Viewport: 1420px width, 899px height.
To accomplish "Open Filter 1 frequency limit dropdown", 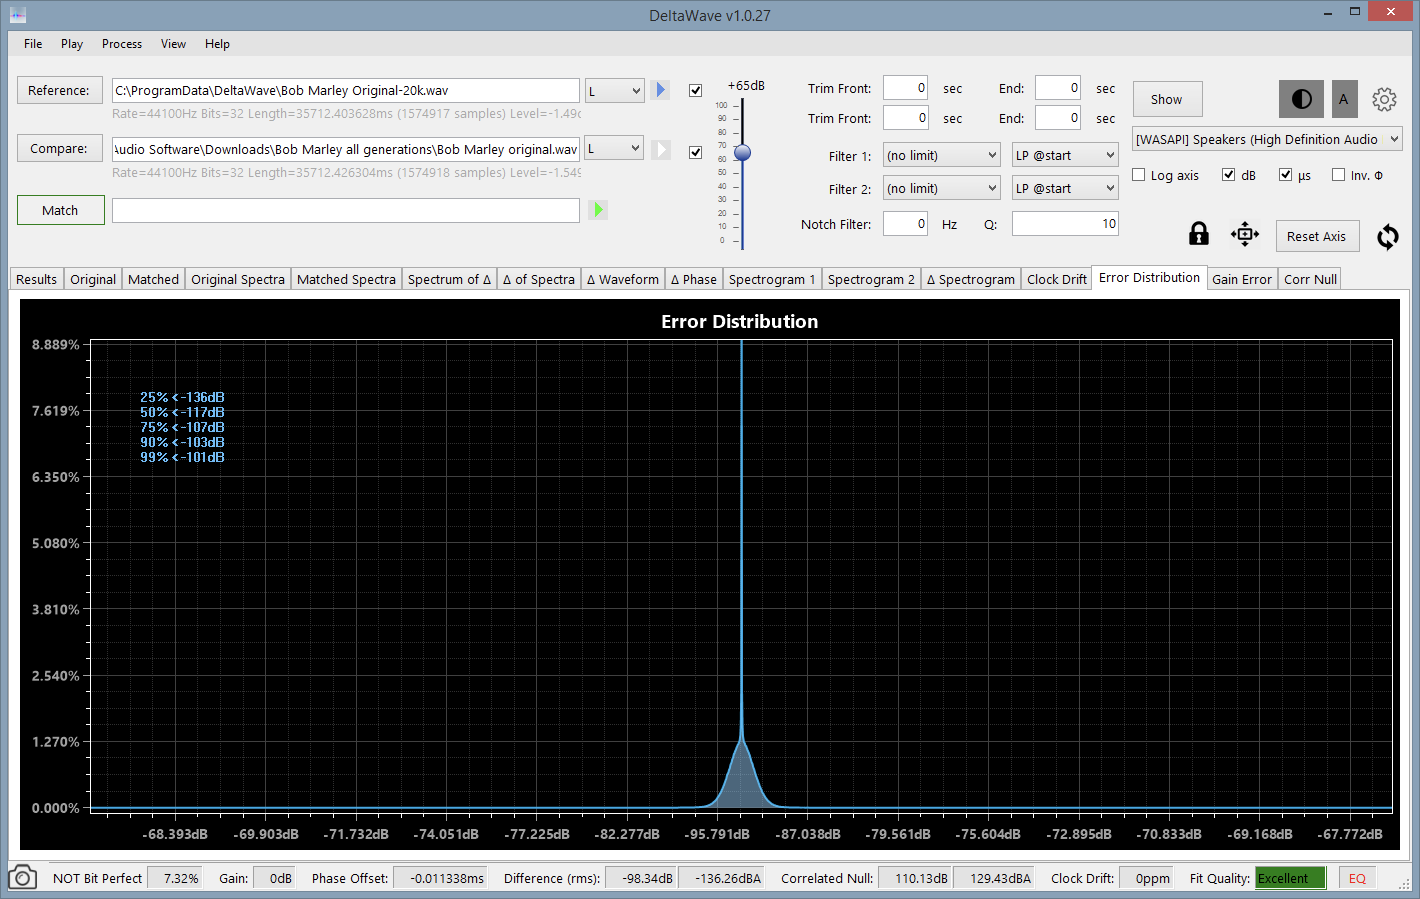I will (x=941, y=155).
